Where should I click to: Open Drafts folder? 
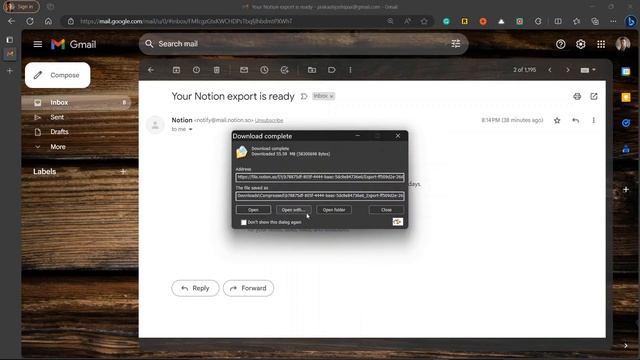[59, 132]
